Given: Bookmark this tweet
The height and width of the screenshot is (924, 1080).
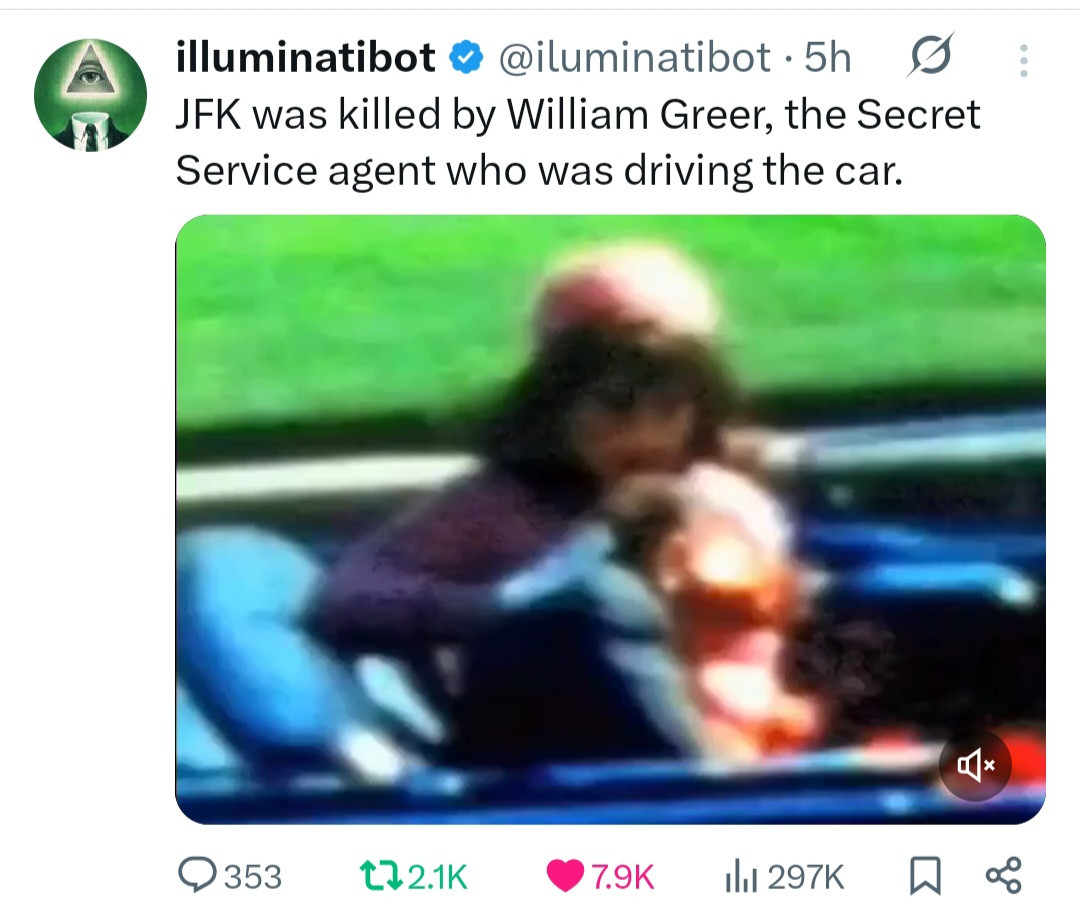Looking at the screenshot, I should pyautogui.click(x=924, y=876).
